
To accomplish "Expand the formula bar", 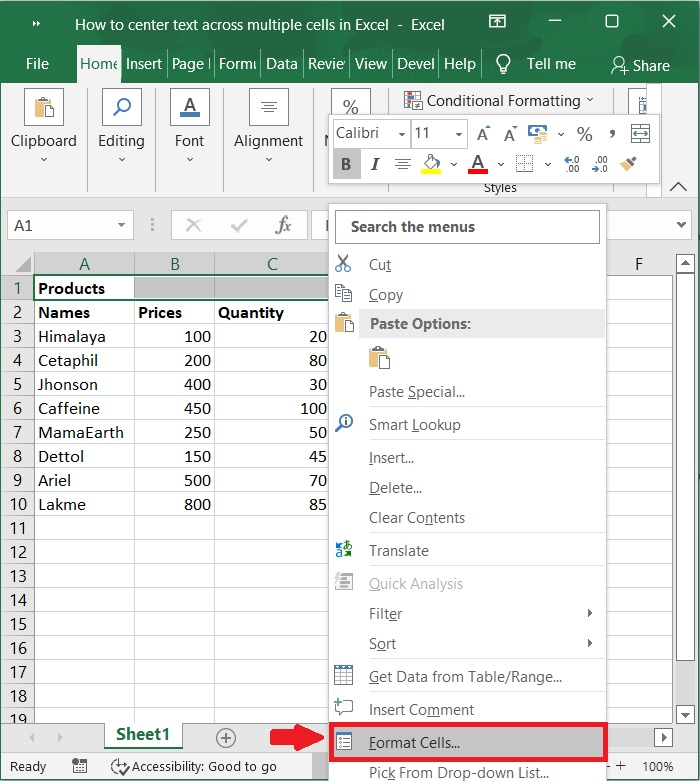I will (682, 225).
